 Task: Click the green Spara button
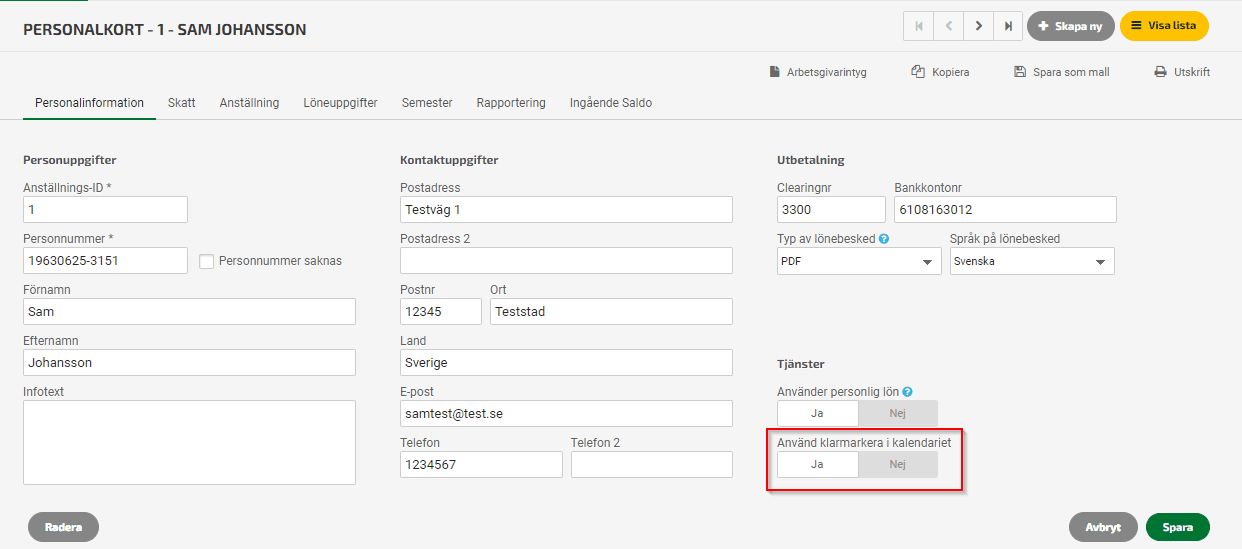(x=1178, y=527)
